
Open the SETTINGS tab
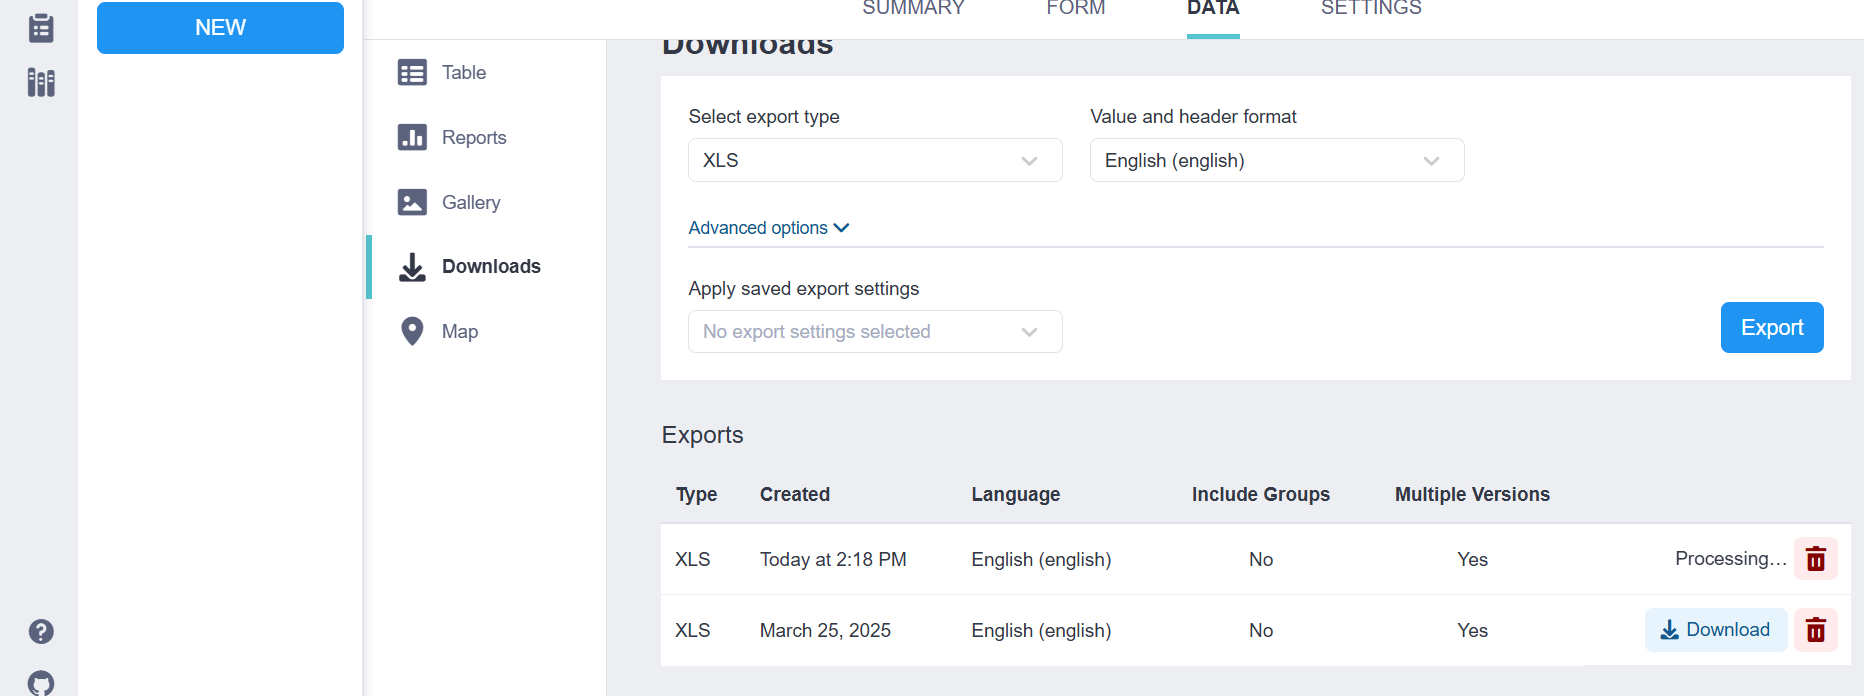[x=1370, y=9]
